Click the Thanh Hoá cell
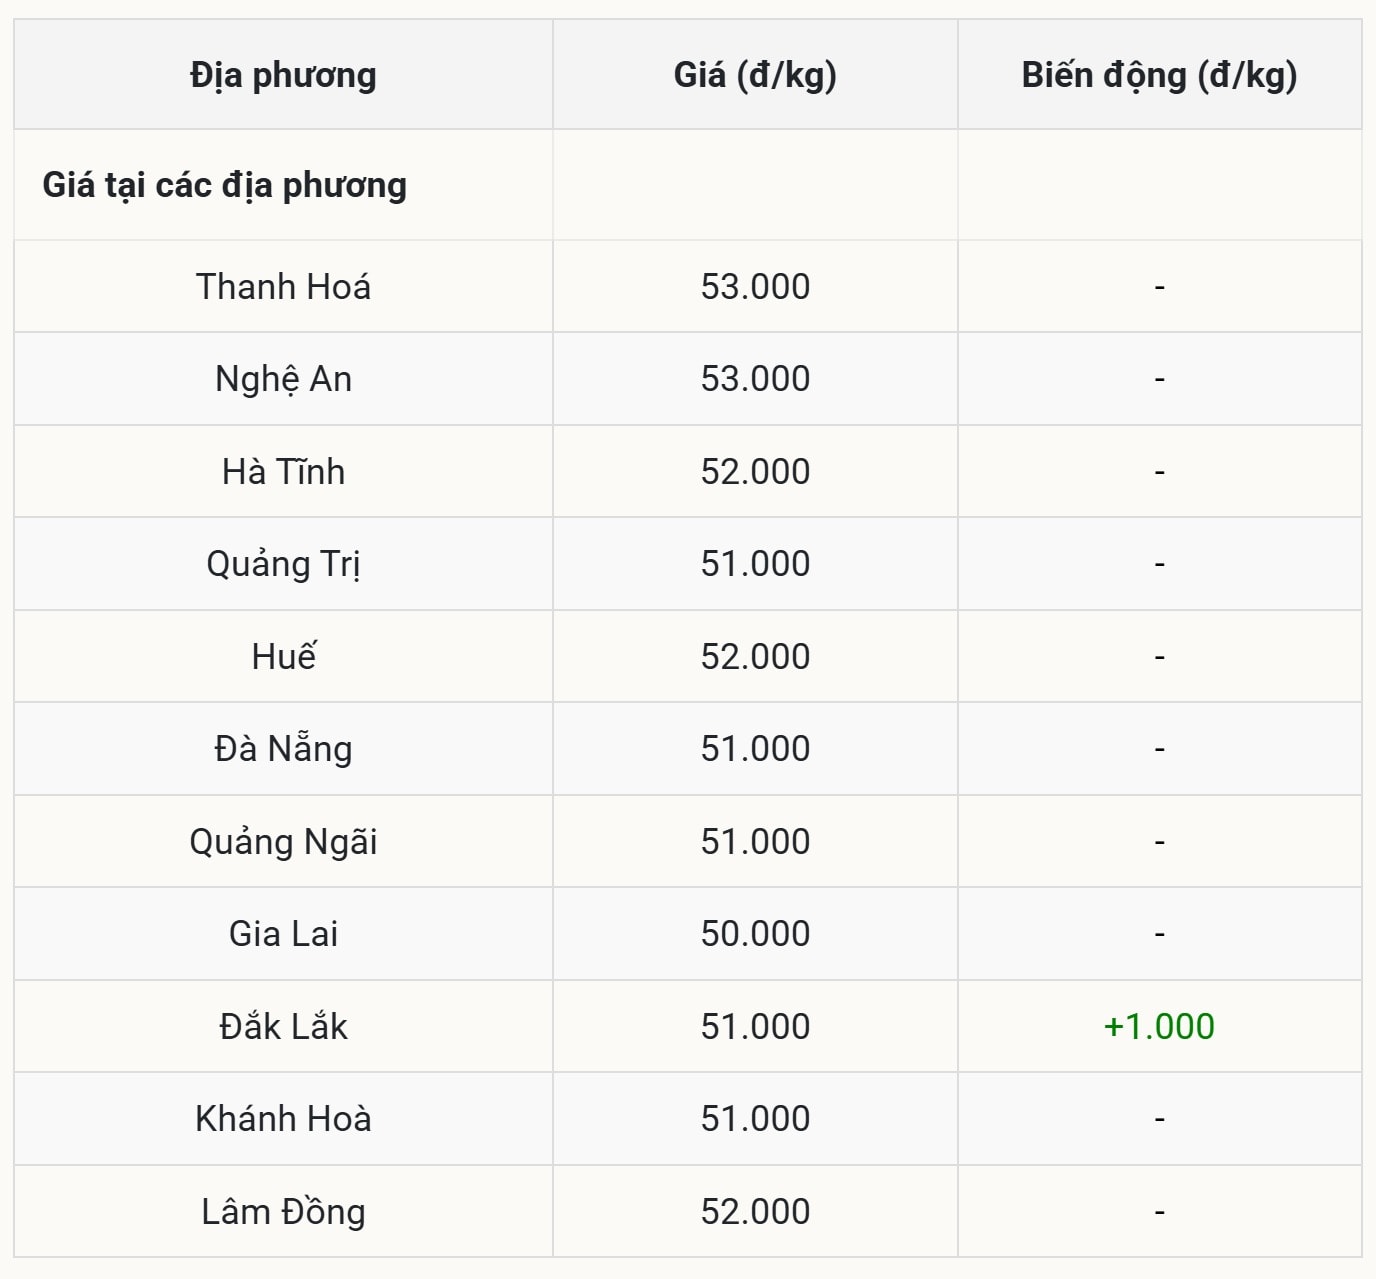This screenshot has width=1376, height=1279. click(283, 287)
